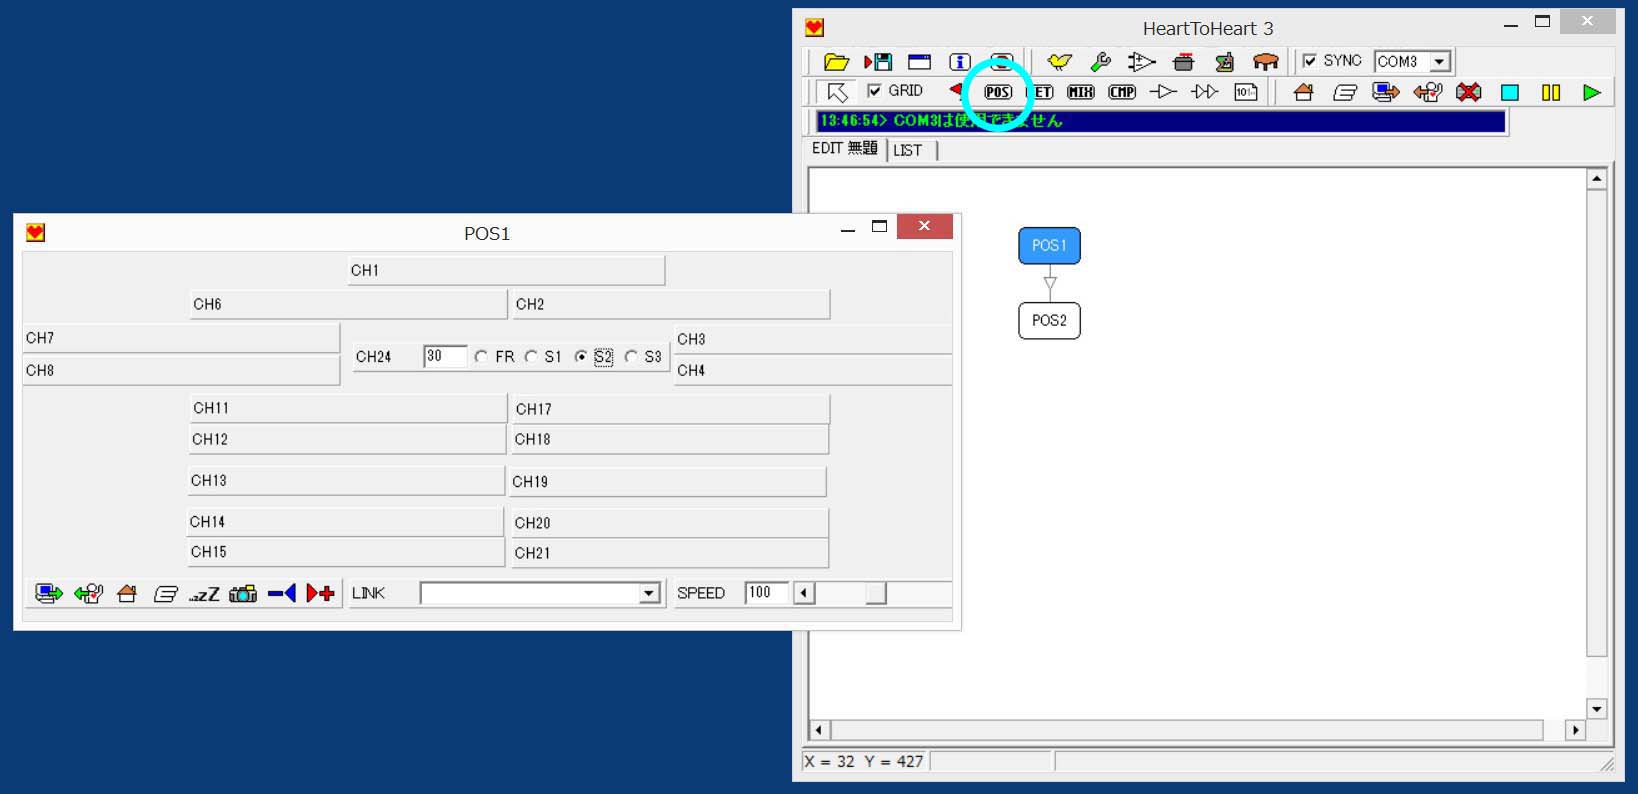Add a POS block from the toolbar
This screenshot has height=794, width=1638.
[x=998, y=92]
